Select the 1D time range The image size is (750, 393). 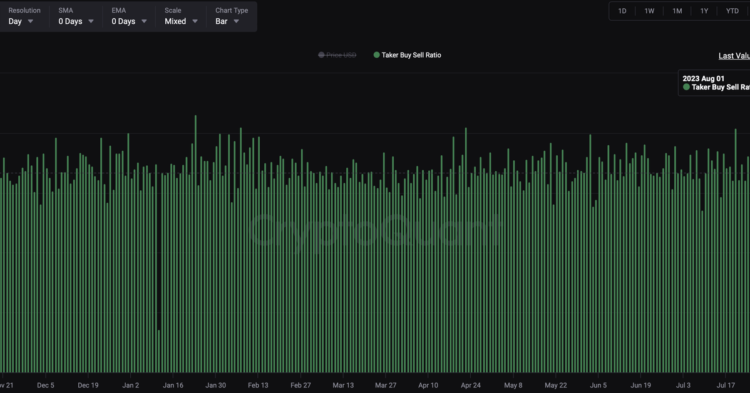(622, 11)
